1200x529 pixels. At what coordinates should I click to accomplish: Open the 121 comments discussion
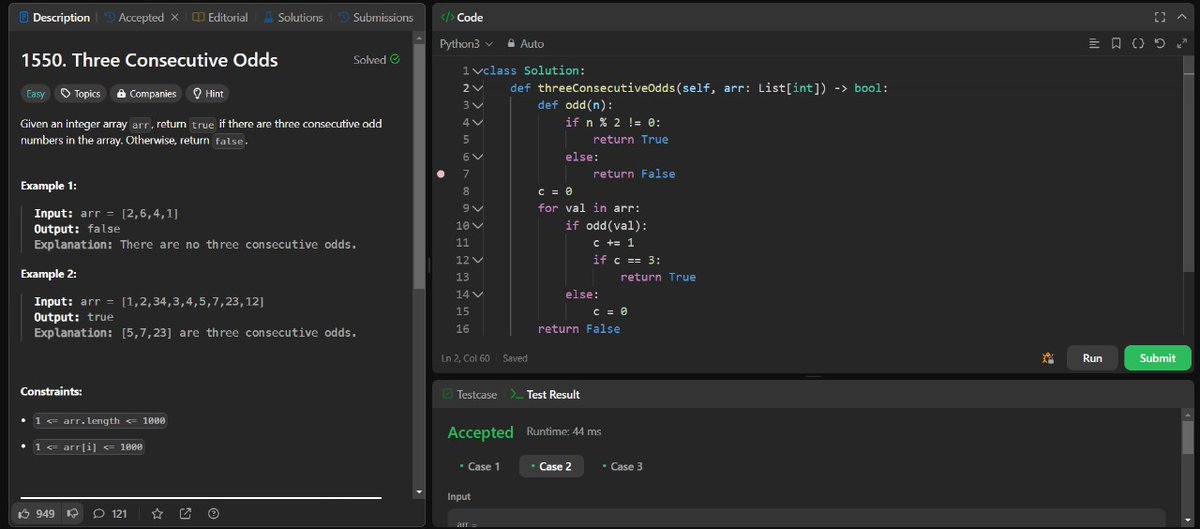tap(110, 513)
